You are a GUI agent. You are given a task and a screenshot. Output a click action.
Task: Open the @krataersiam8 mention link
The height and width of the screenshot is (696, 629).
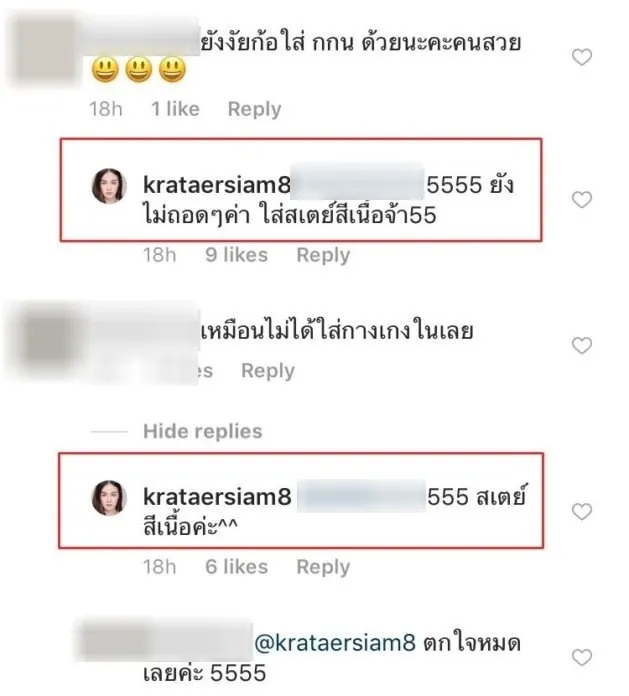point(335,643)
